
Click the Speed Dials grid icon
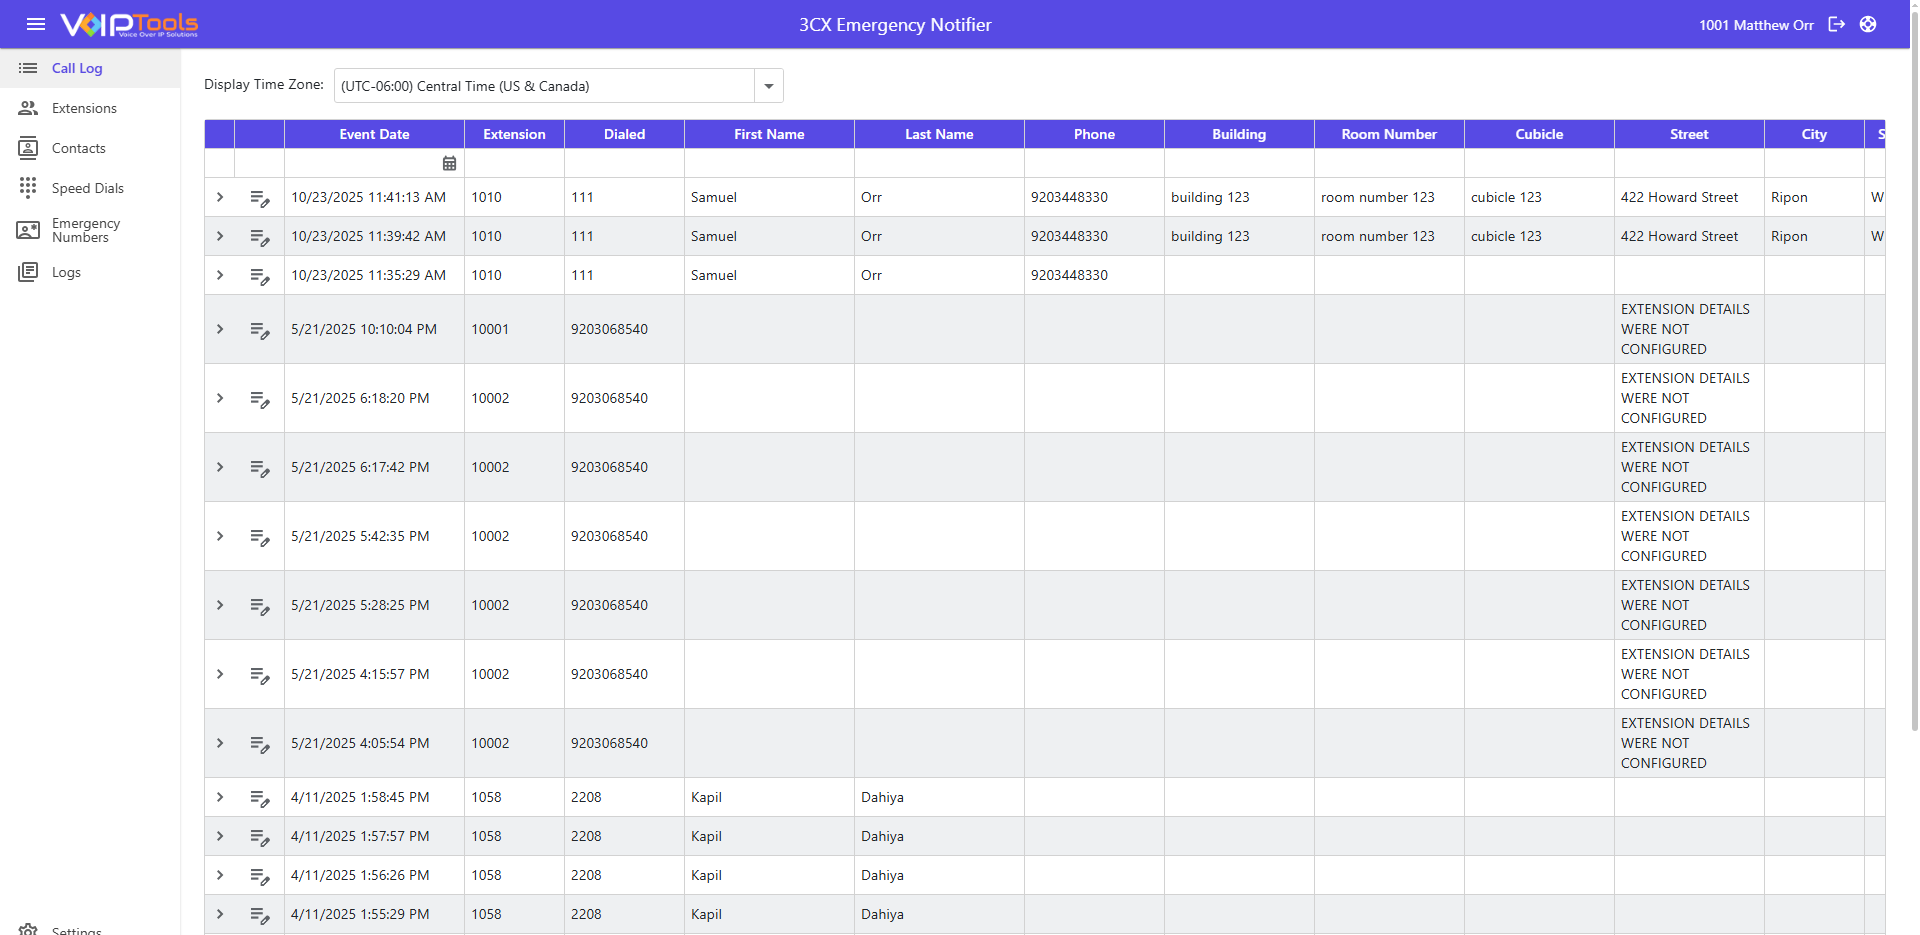coord(28,188)
